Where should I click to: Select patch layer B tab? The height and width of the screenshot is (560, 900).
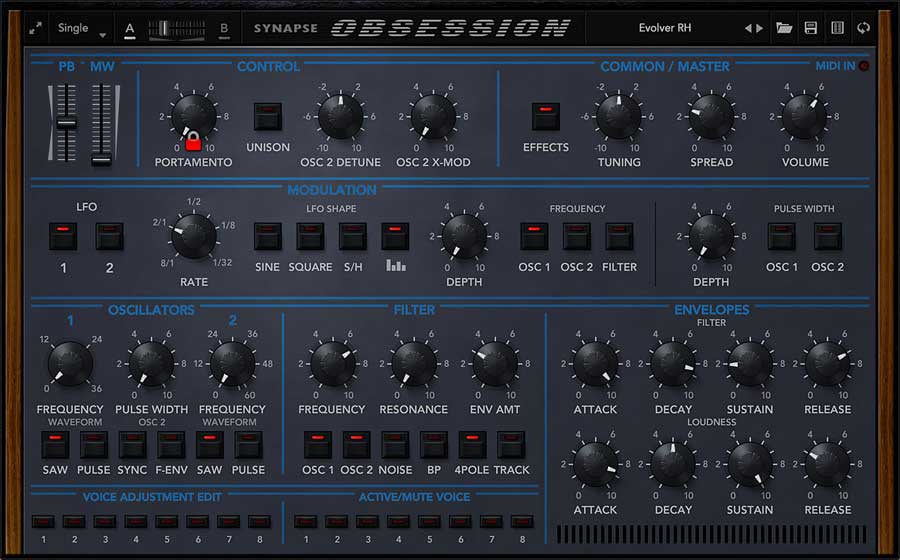[224, 29]
